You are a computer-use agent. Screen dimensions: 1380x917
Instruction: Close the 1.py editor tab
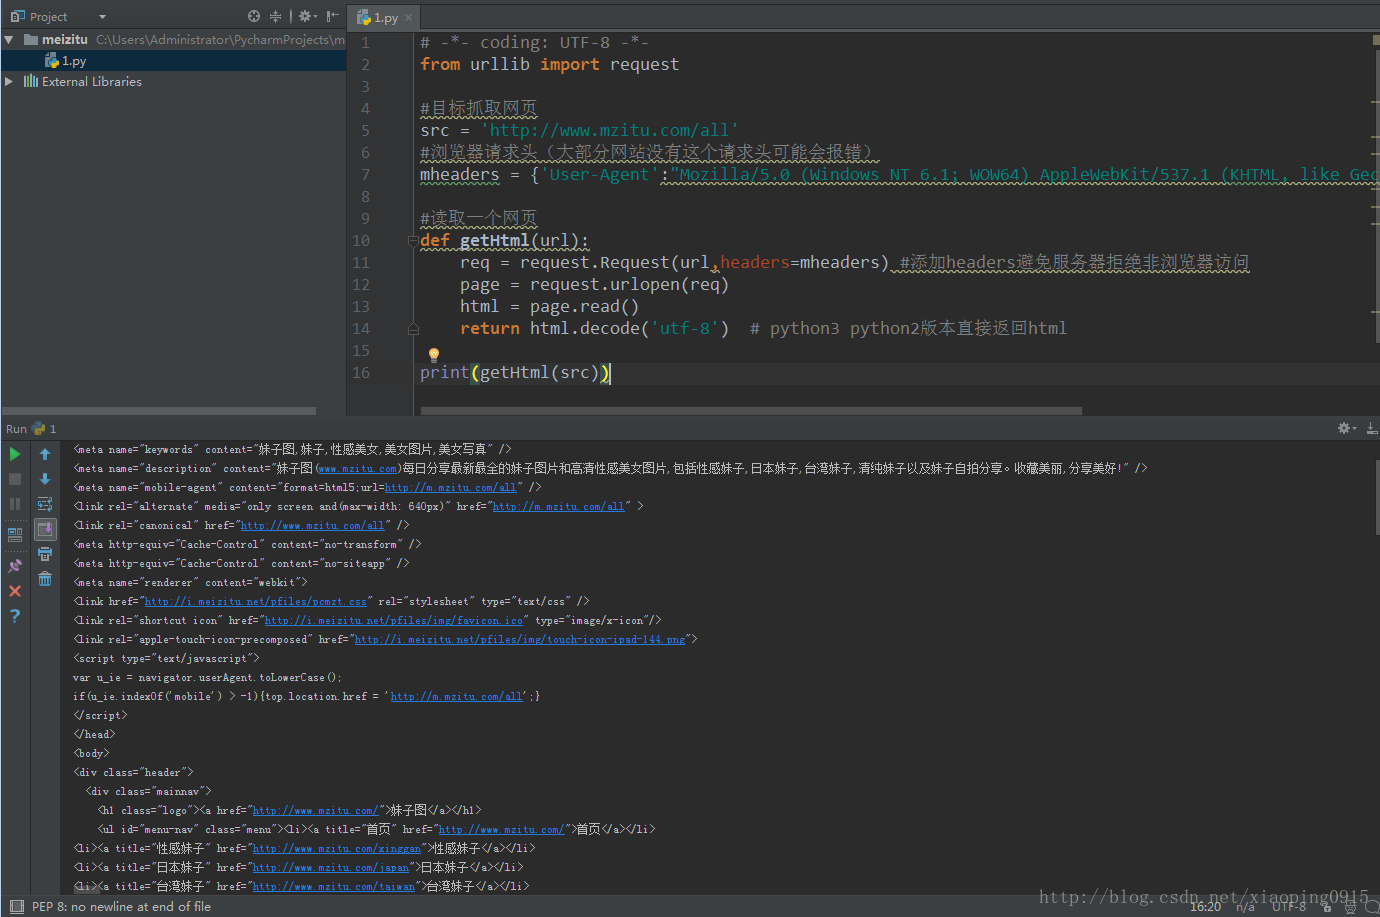(409, 17)
